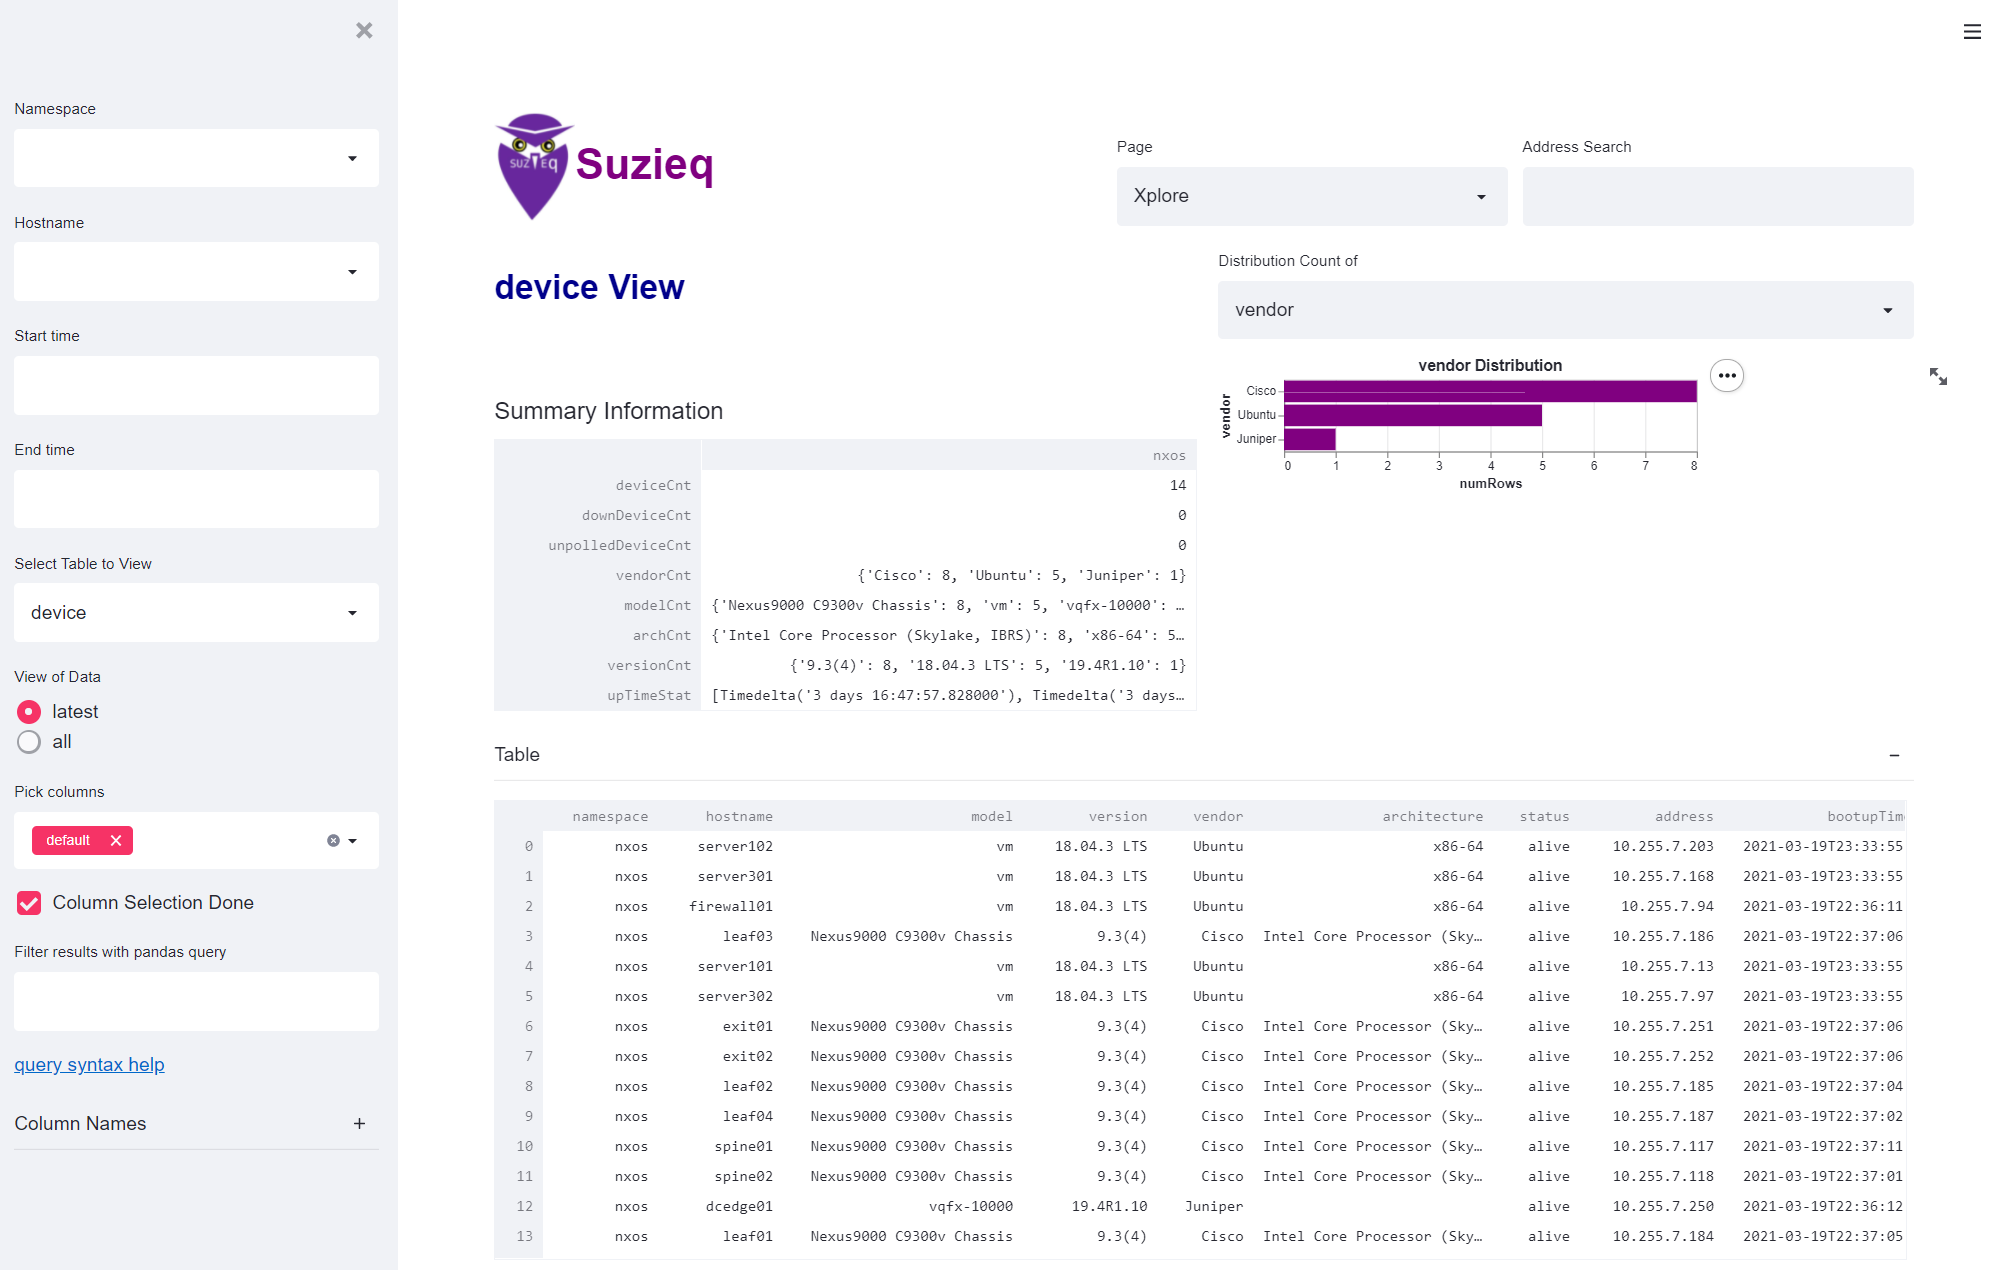Click address cell 10.255.7.203
Image resolution: width=2009 pixels, height=1270 pixels.
point(1662,847)
